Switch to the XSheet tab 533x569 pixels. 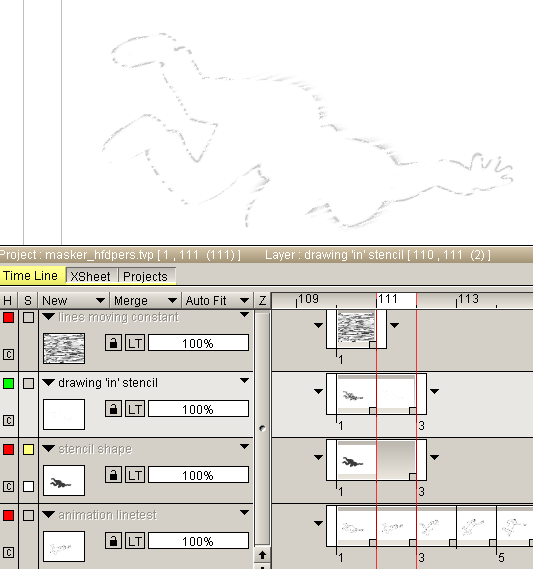(x=90, y=276)
